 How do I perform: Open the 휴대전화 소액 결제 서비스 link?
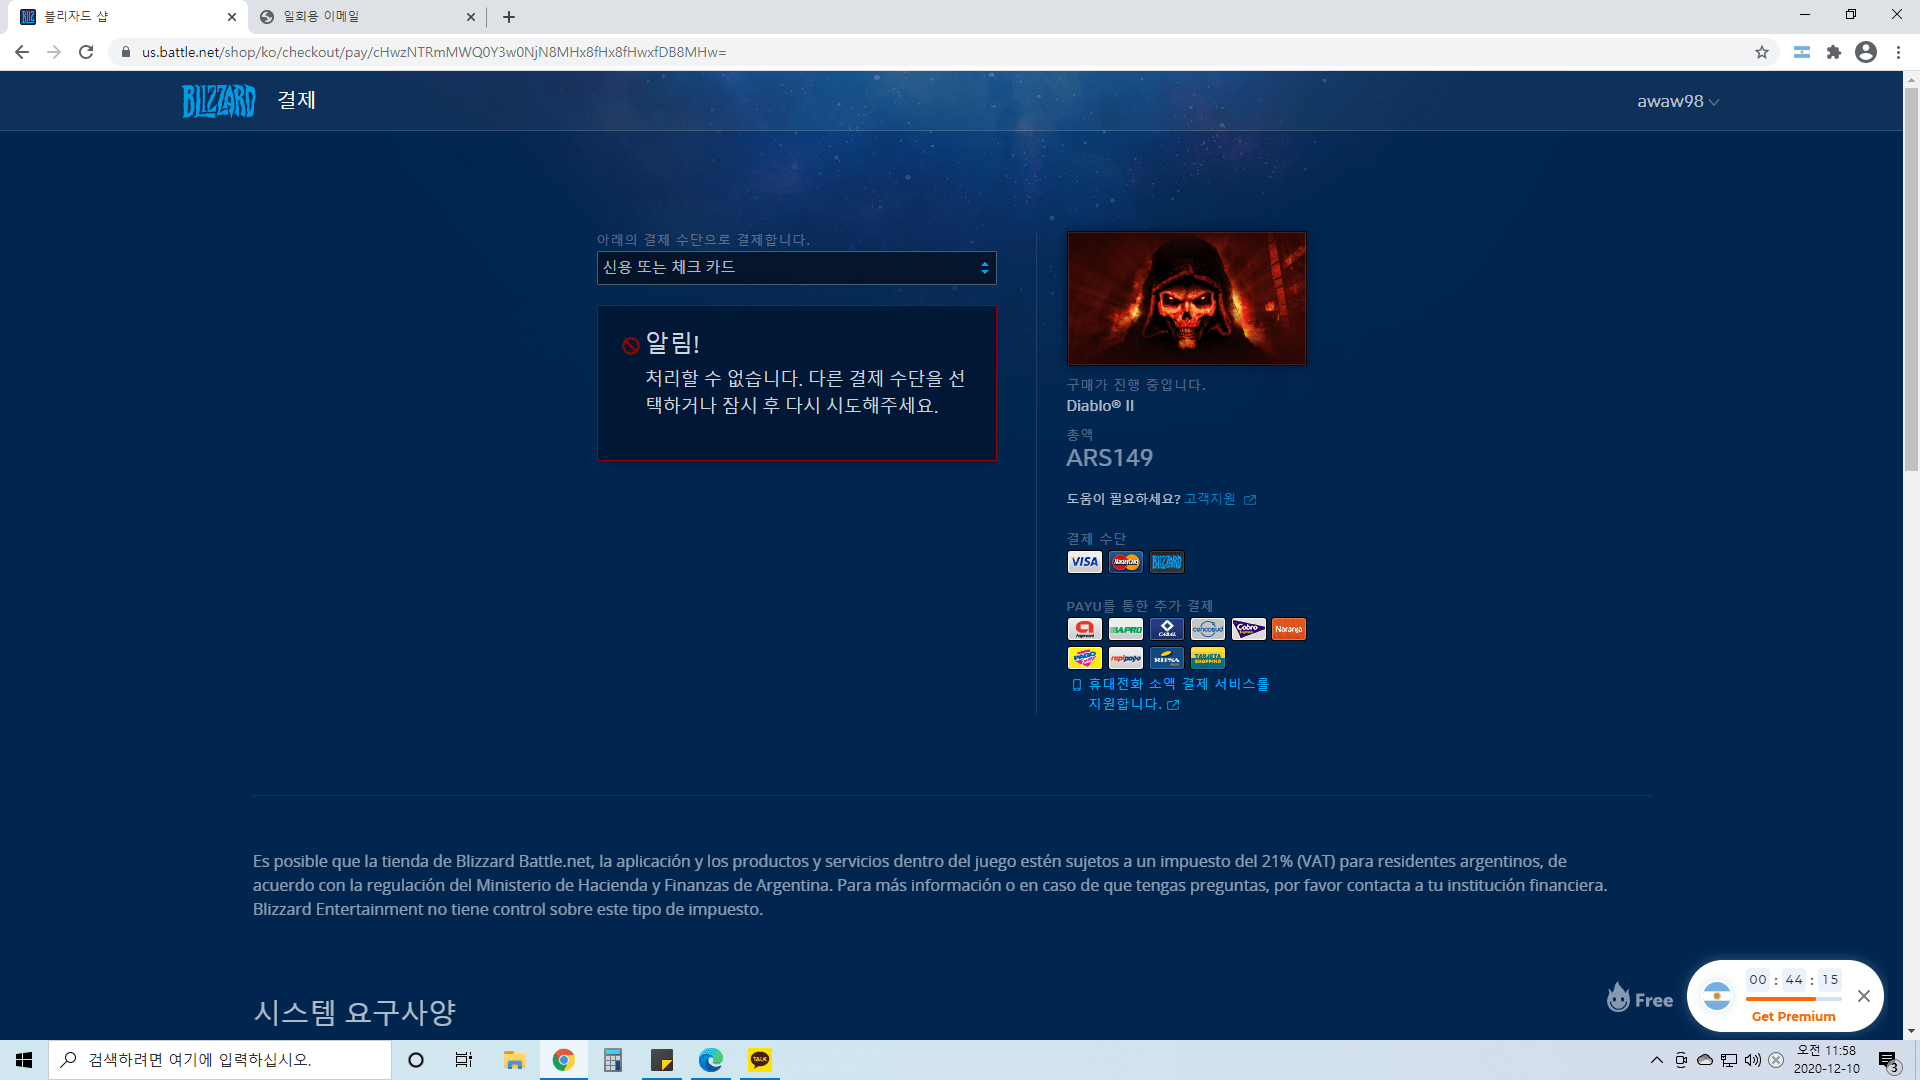coord(1177,694)
